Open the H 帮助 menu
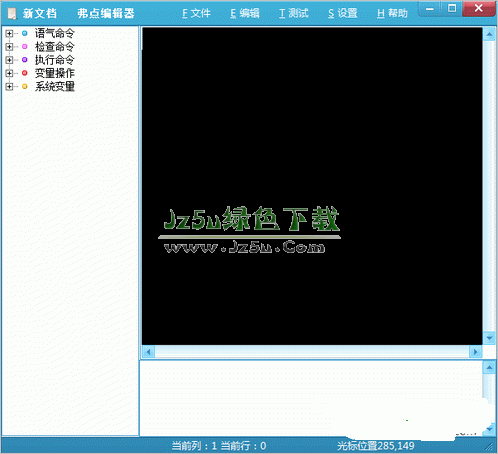Screen dimensions: 498x454 pos(392,13)
